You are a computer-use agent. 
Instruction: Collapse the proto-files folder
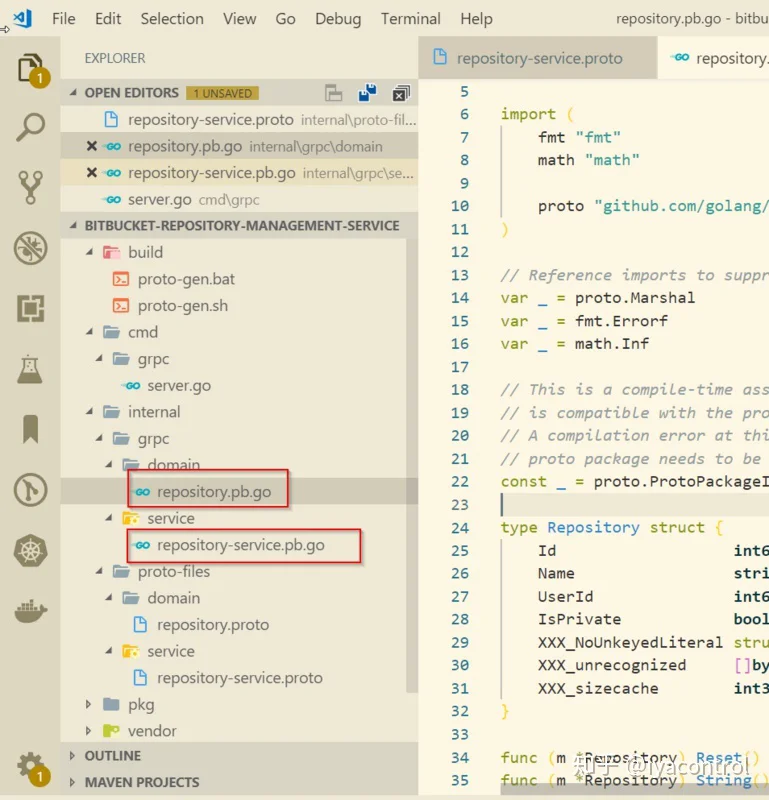(x=100, y=571)
